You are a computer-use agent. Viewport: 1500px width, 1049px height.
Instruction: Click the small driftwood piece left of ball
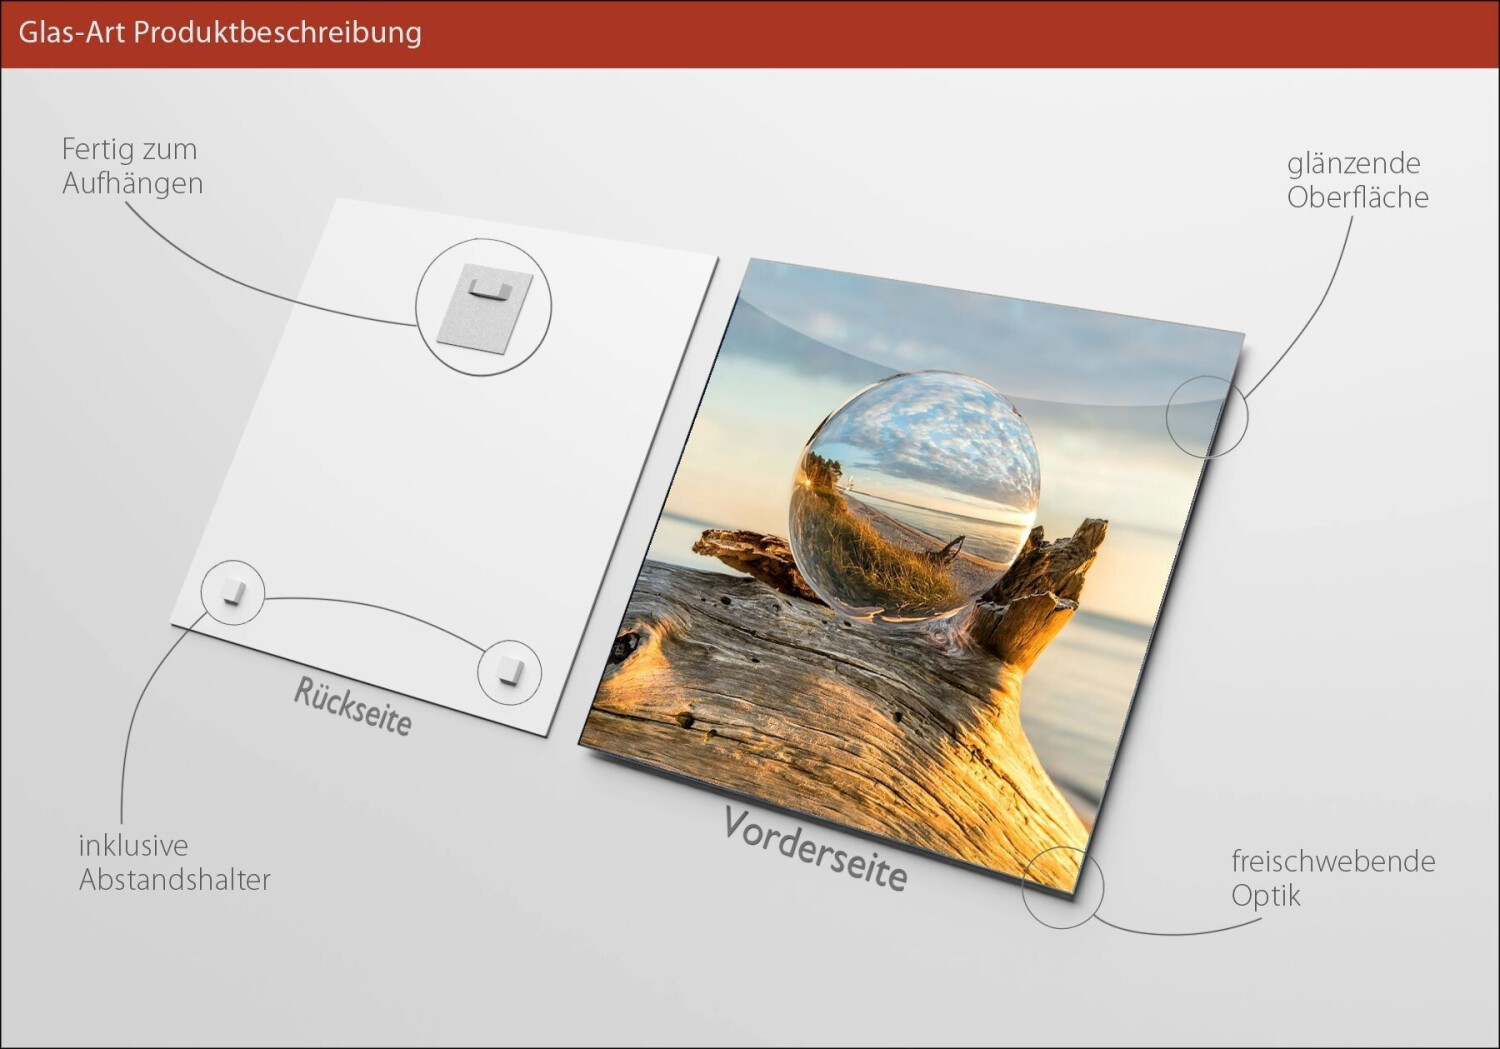[745, 556]
